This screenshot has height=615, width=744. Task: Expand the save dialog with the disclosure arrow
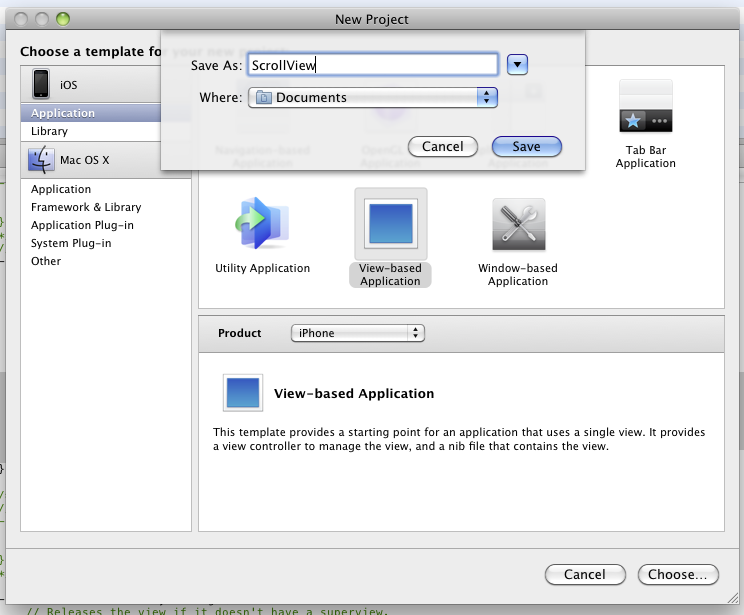[517, 64]
